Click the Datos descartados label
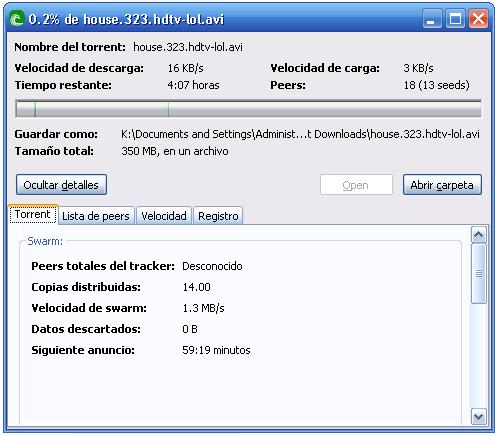 point(86,329)
